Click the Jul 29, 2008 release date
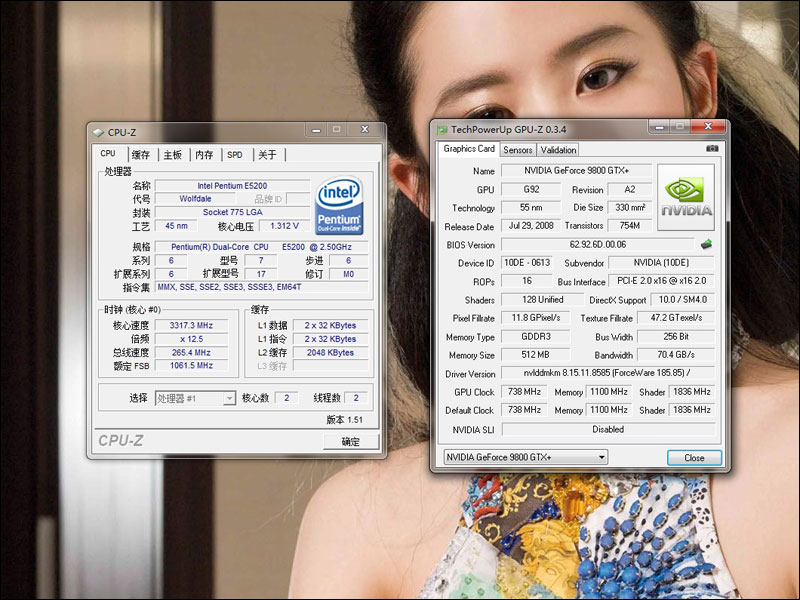The height and width of the screenshot is (600, 800). click(531, 226)
